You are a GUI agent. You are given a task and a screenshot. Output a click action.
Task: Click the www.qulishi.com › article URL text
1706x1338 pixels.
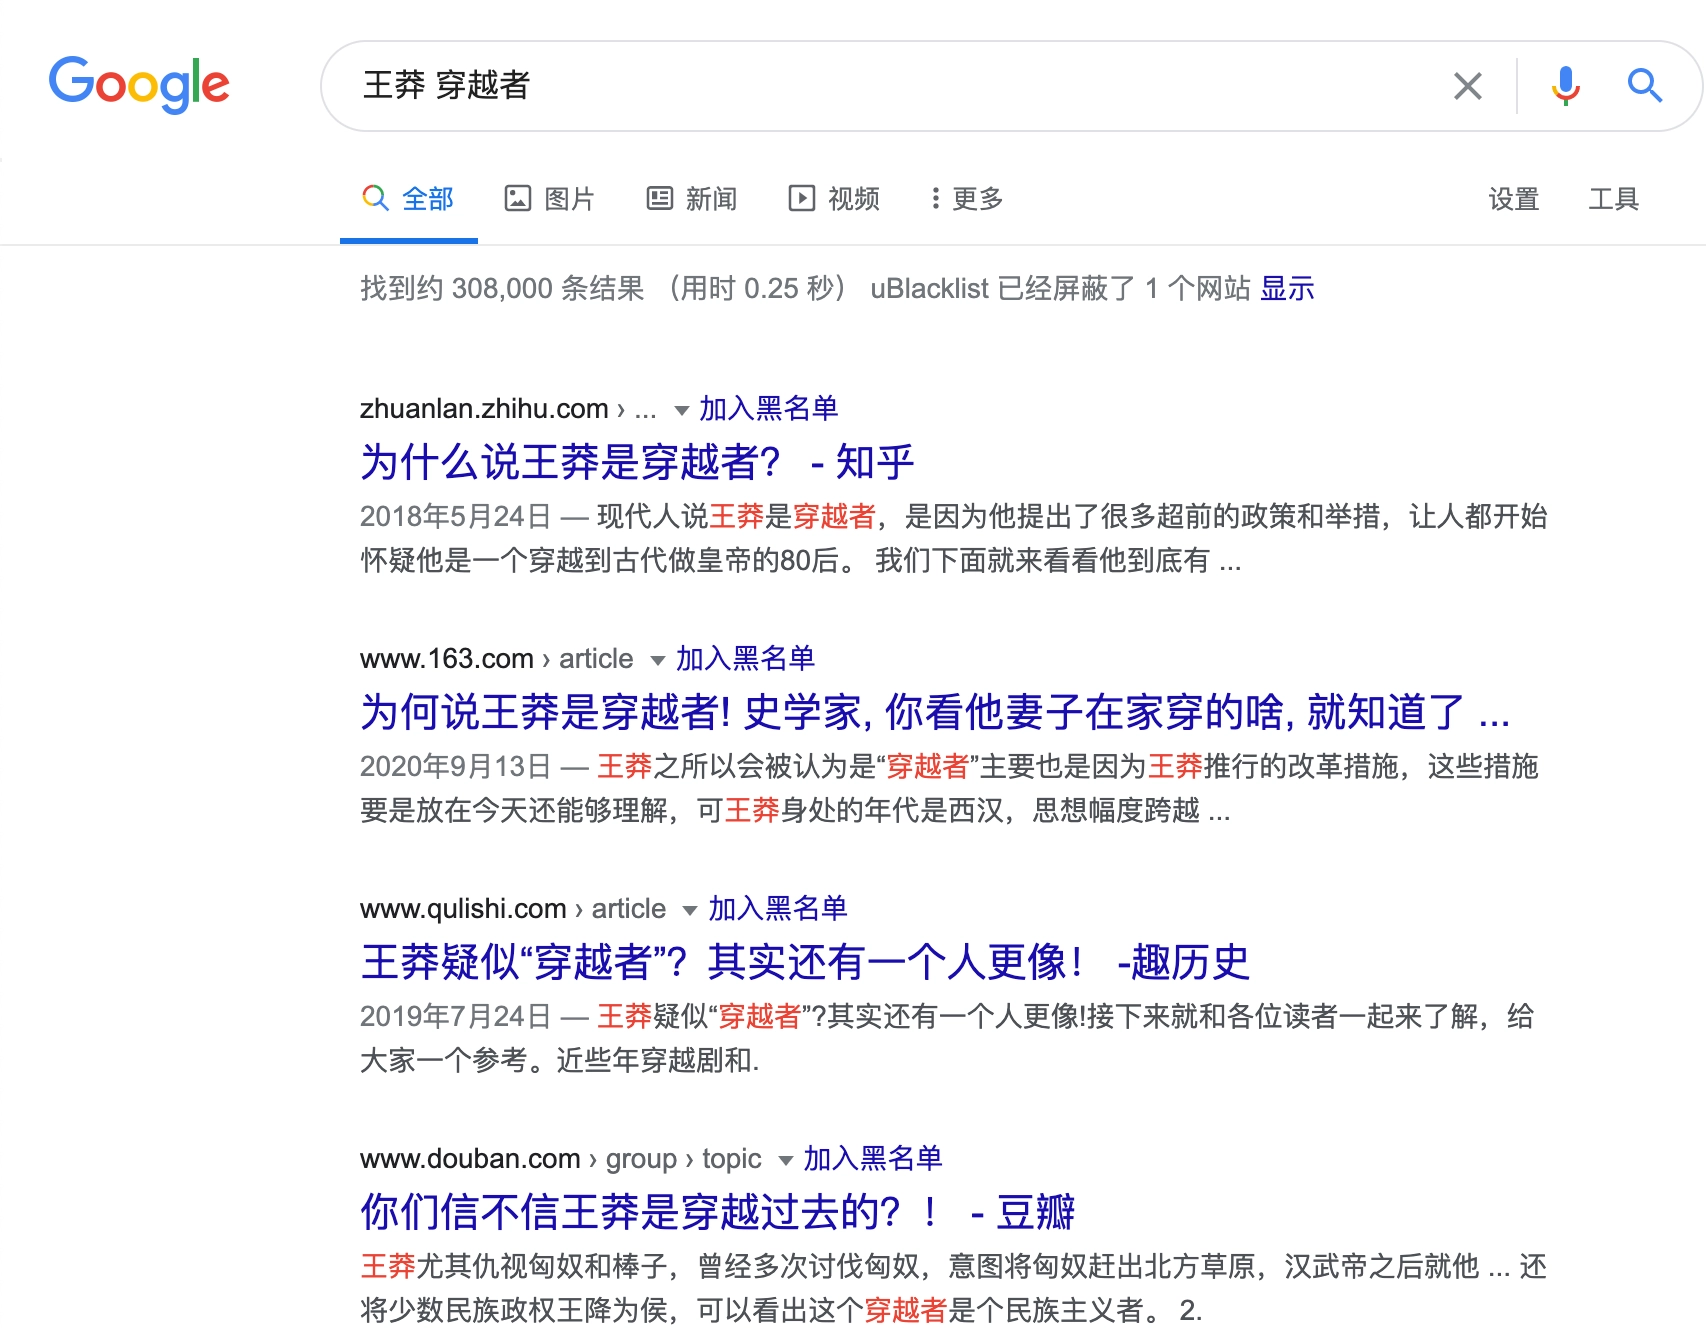pyautogui.click(x=513, y=909)
